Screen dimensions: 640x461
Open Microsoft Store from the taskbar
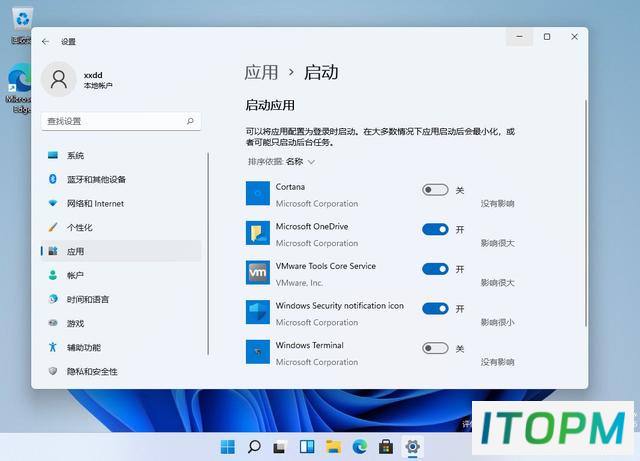pos(386,447)
